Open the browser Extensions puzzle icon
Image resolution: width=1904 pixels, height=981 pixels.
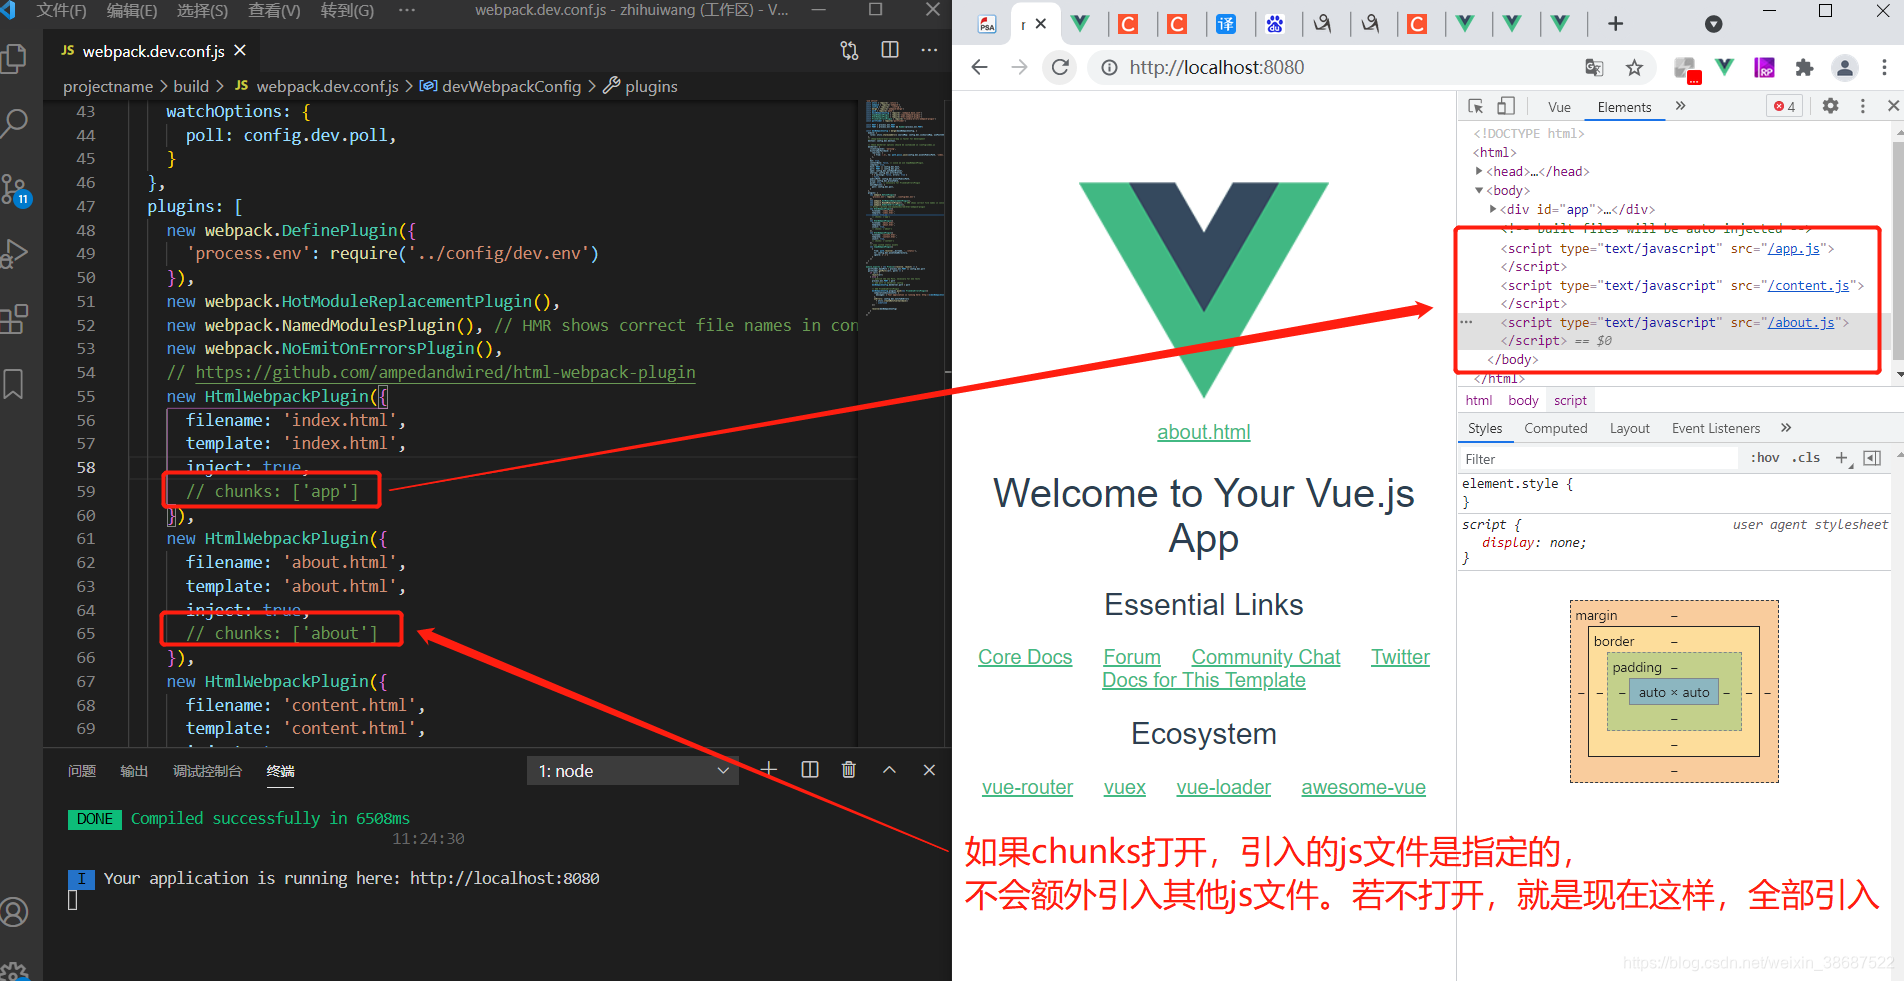(1804, 67)
